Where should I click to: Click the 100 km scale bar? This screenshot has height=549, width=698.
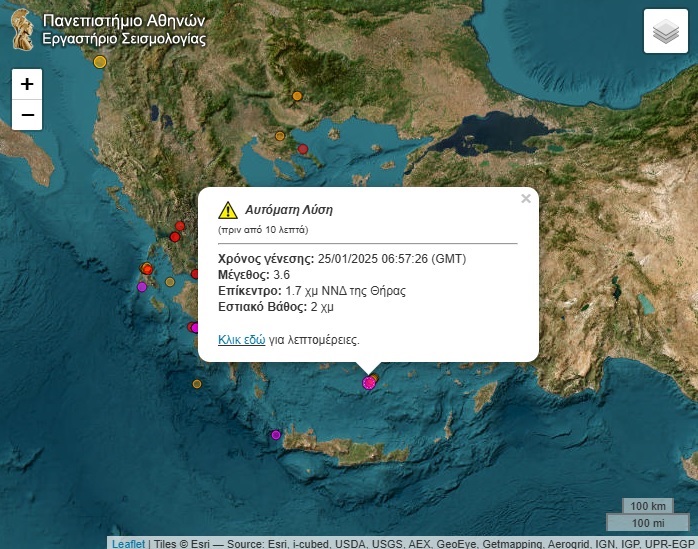pos(646,505)
